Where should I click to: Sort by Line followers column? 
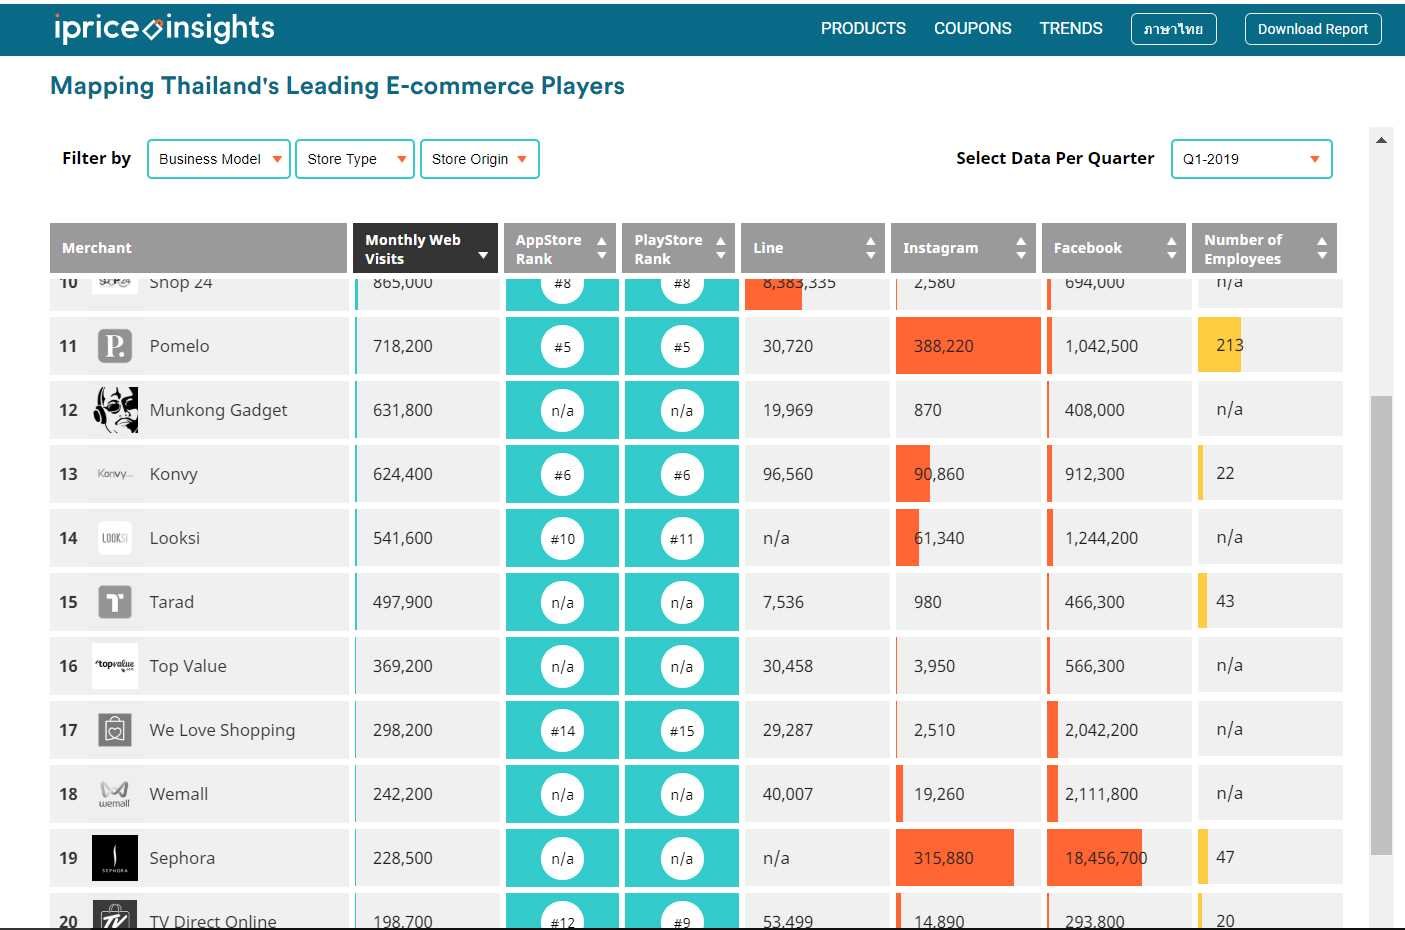813,248
